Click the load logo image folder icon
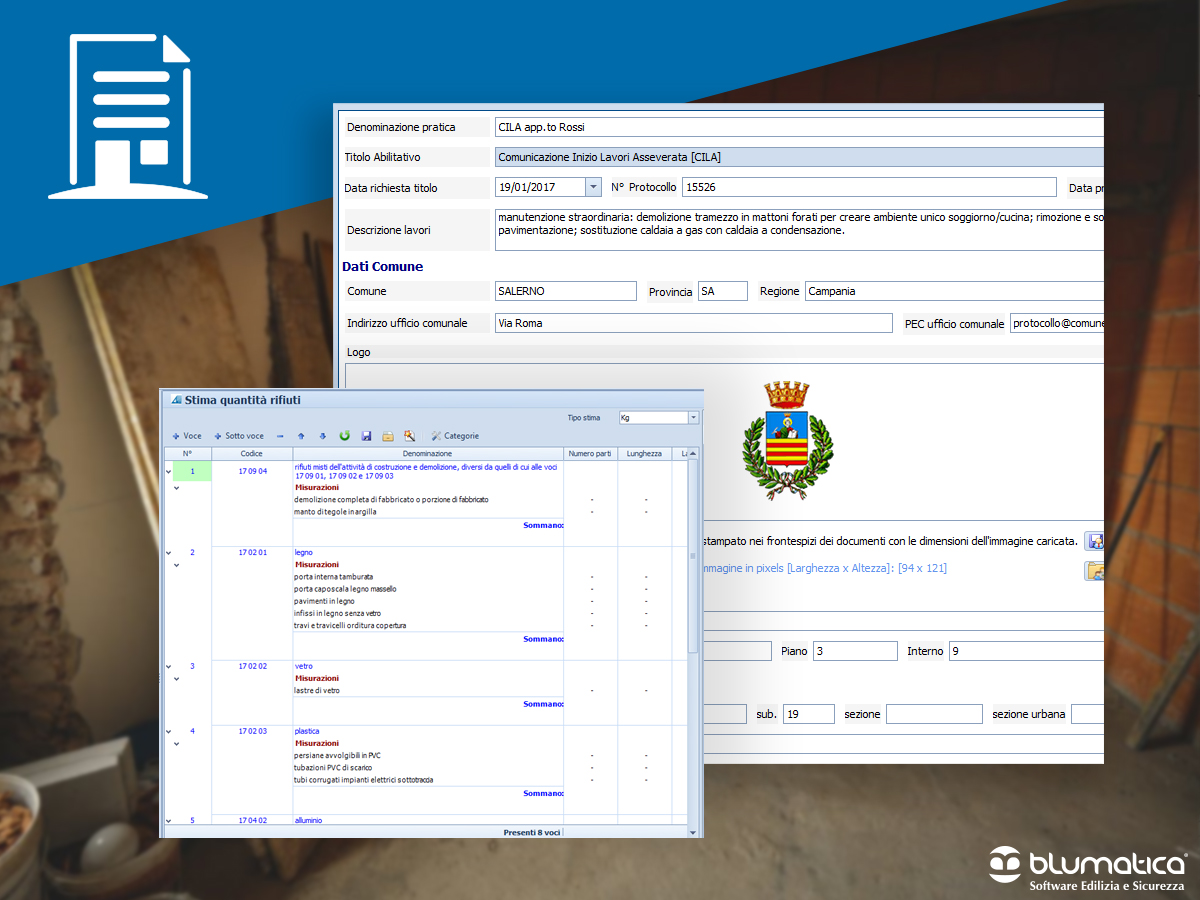This screenshot has height=900, width=1200. (1094, 571)
